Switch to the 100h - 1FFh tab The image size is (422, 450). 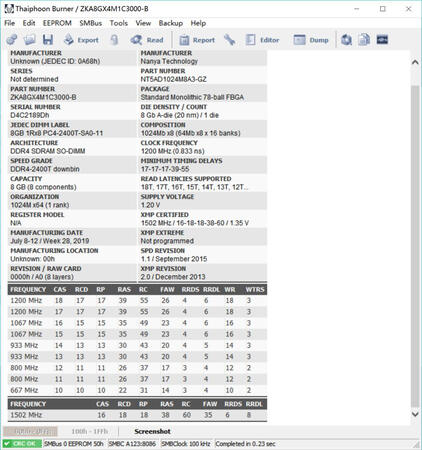90,431
